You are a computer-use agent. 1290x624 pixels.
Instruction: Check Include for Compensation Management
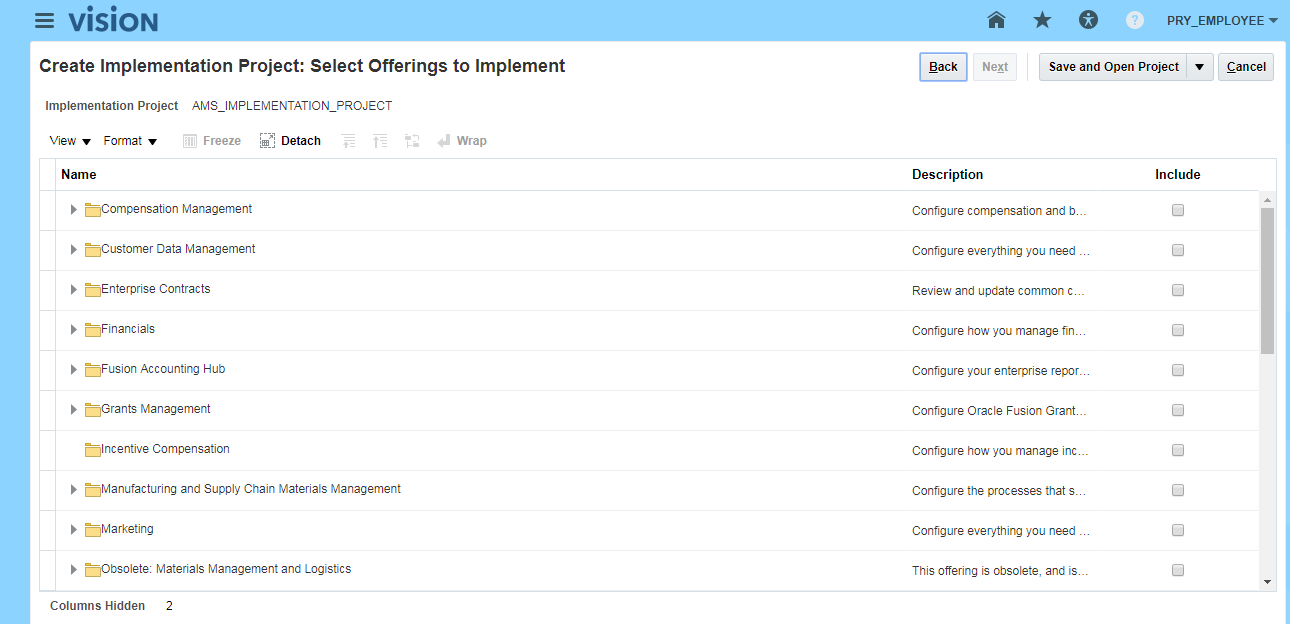point(1178,210)
